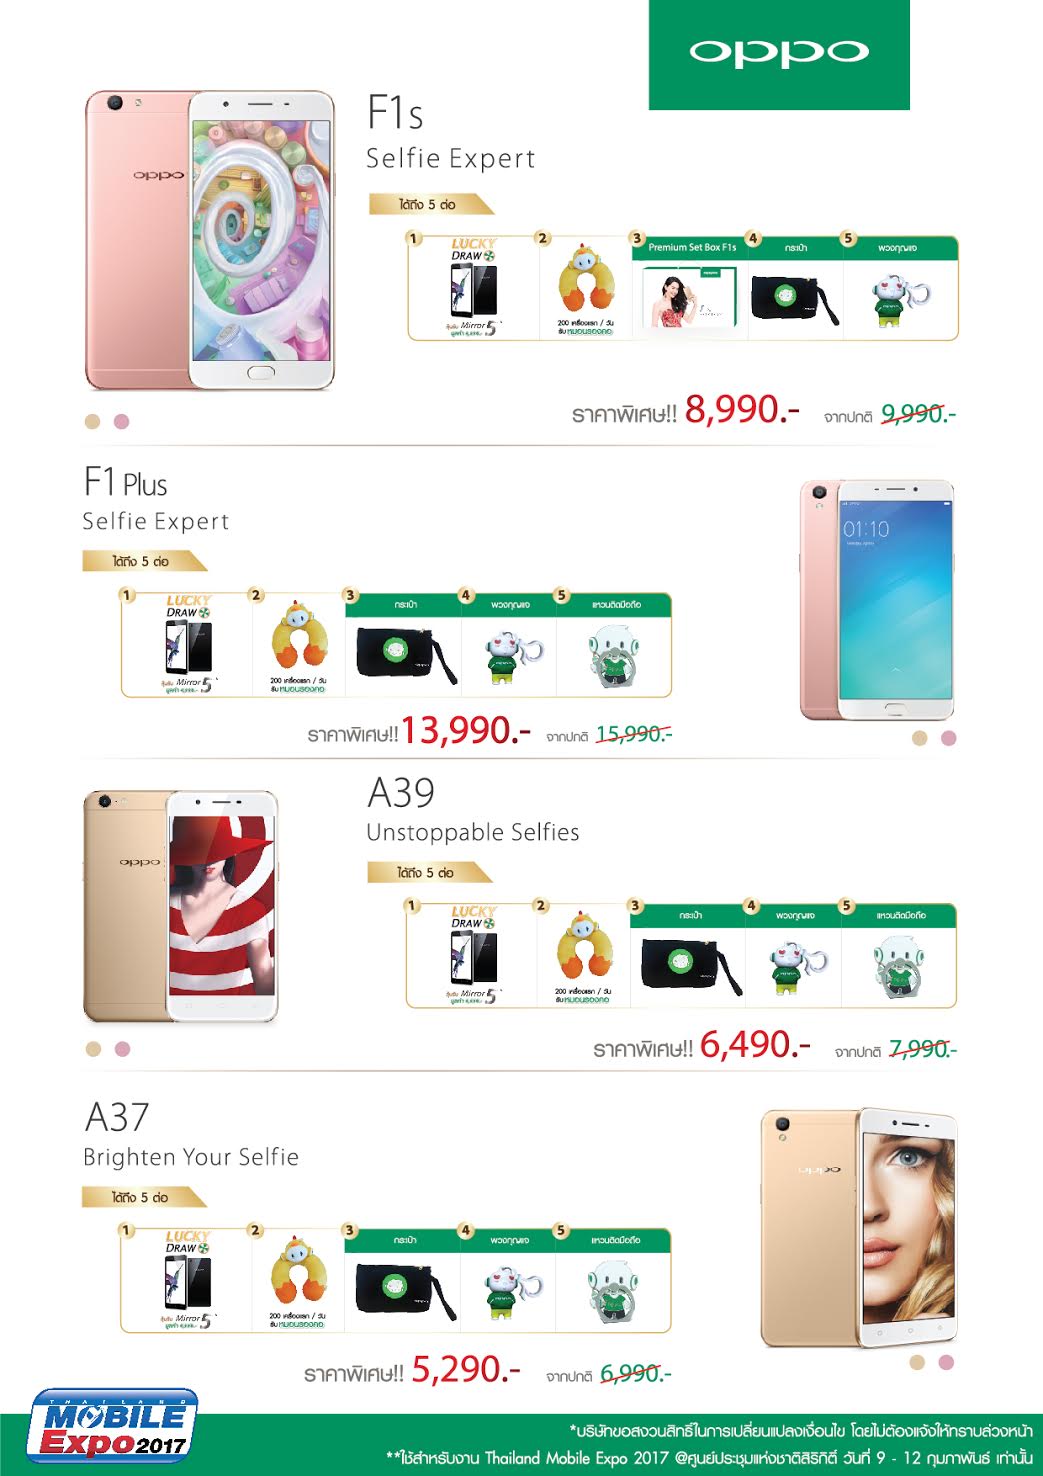Click the F1s neck pillow gift icon

587,288
